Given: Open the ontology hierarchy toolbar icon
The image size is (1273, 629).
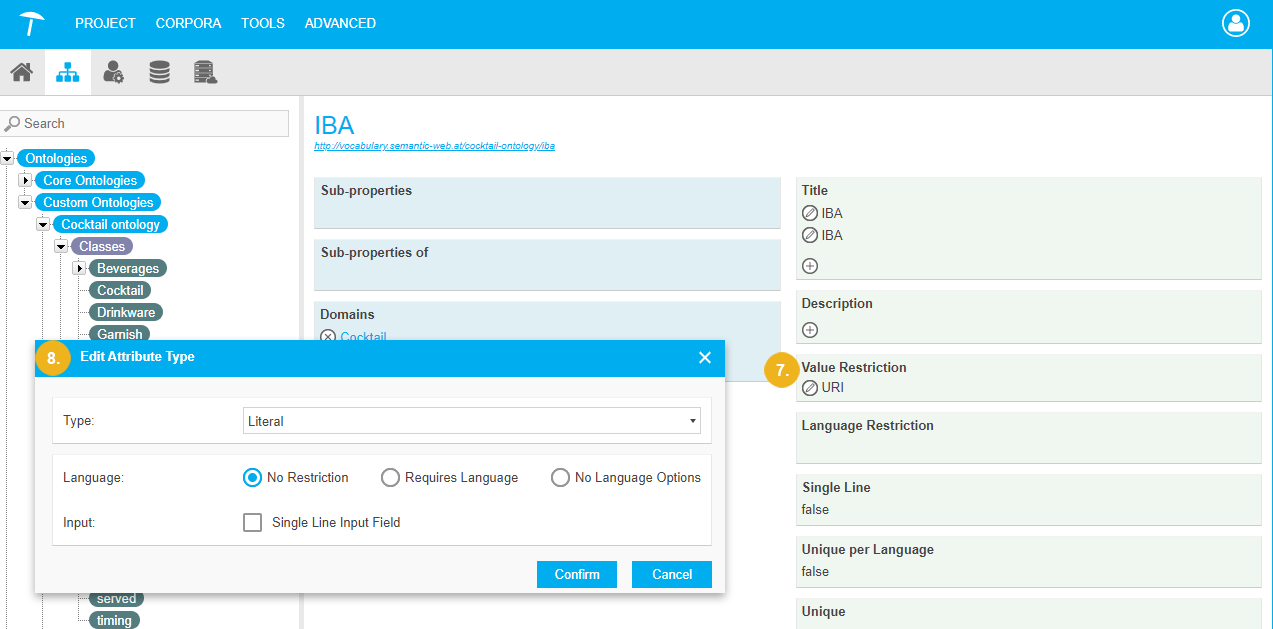Looking at the screenshot, I should pyautogui.click(x=68, y=72).
